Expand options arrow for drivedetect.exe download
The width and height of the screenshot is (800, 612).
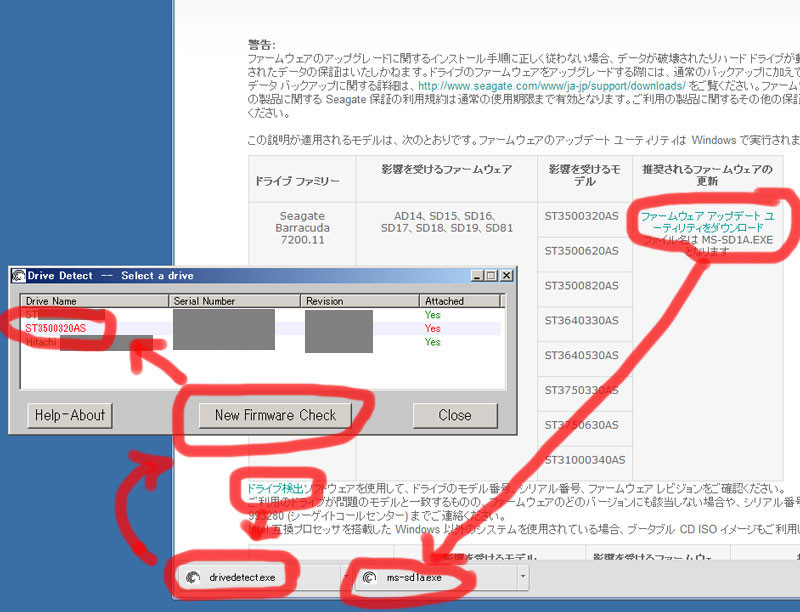tap(346, 577)
